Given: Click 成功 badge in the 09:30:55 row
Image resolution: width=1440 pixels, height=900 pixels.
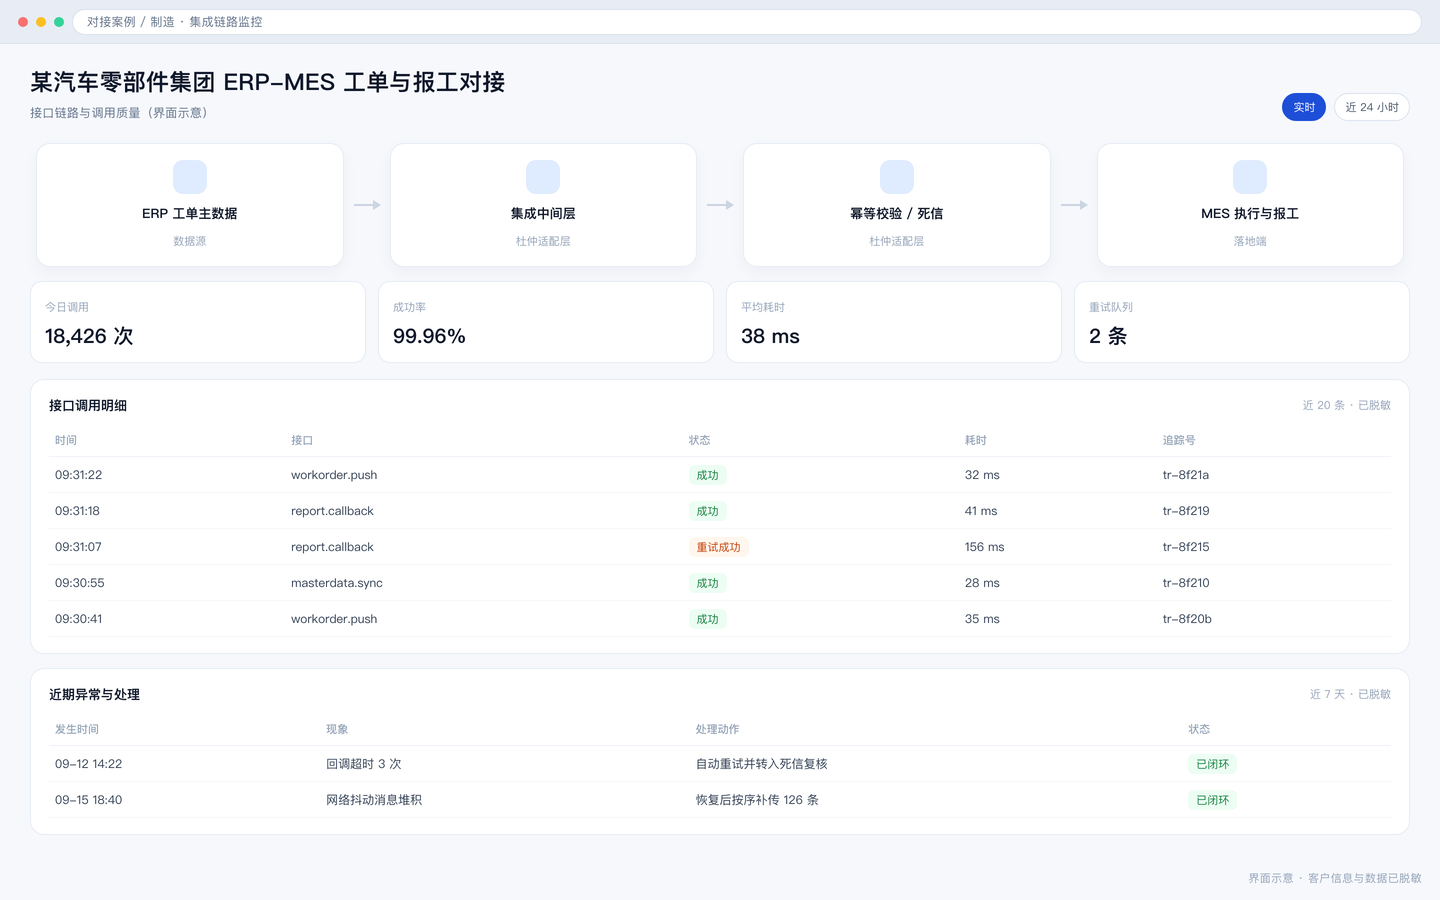Looking at the screenshot, I should (708, 583).
